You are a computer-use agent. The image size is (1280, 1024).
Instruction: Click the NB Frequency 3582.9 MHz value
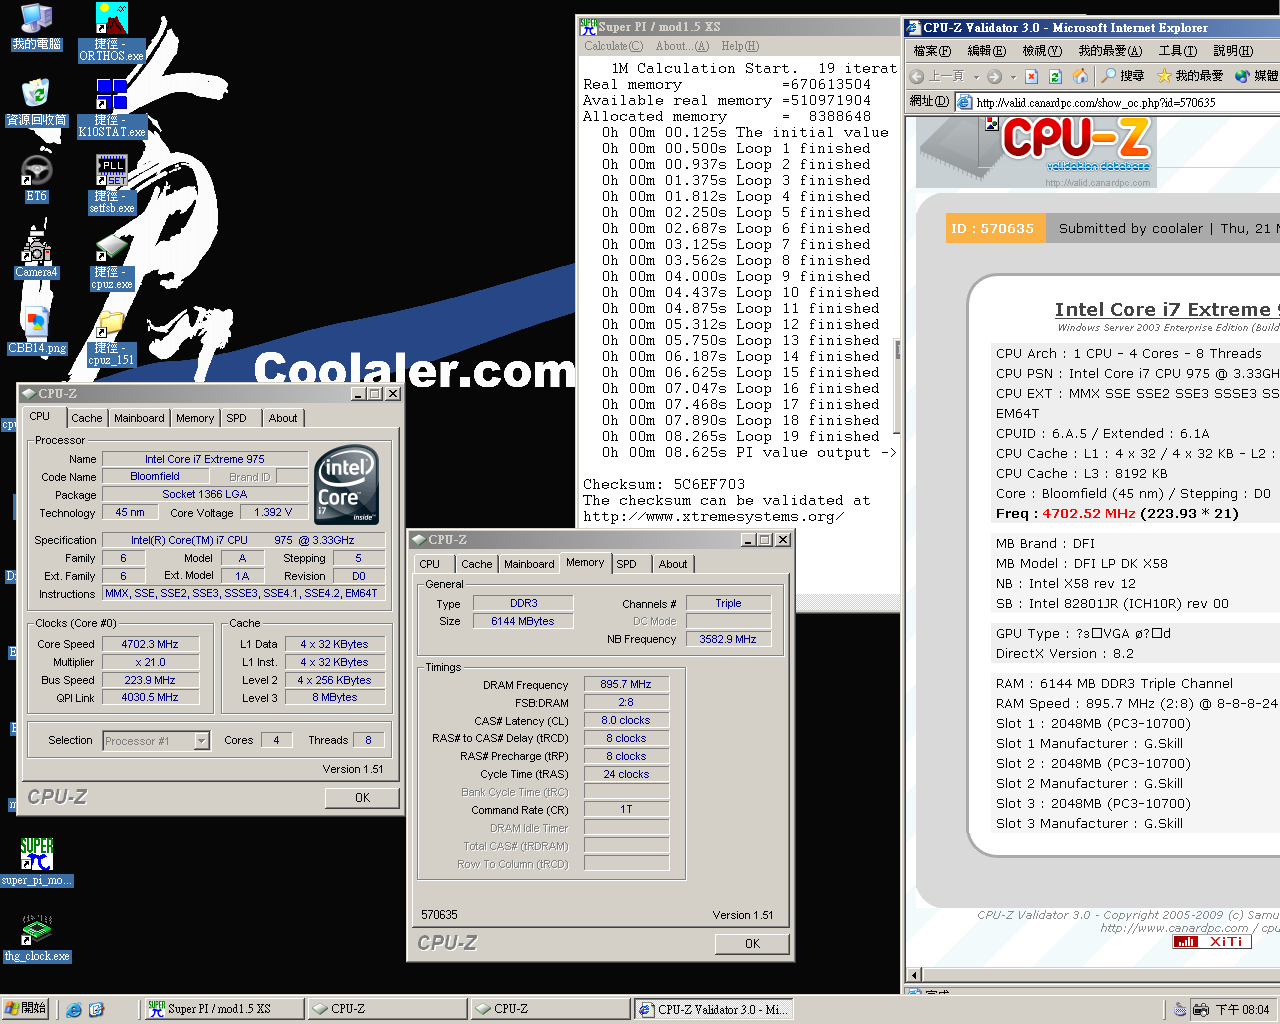[x=728, y=639]
